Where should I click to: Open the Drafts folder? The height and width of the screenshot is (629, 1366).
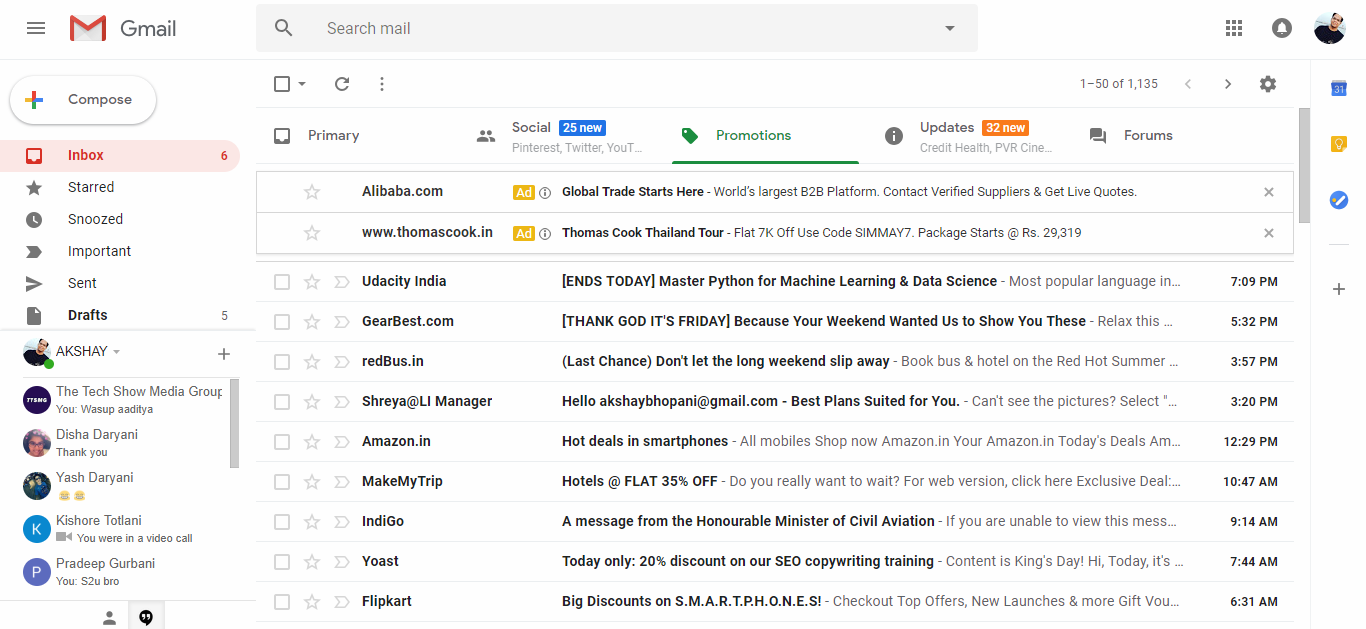[87, 314]
